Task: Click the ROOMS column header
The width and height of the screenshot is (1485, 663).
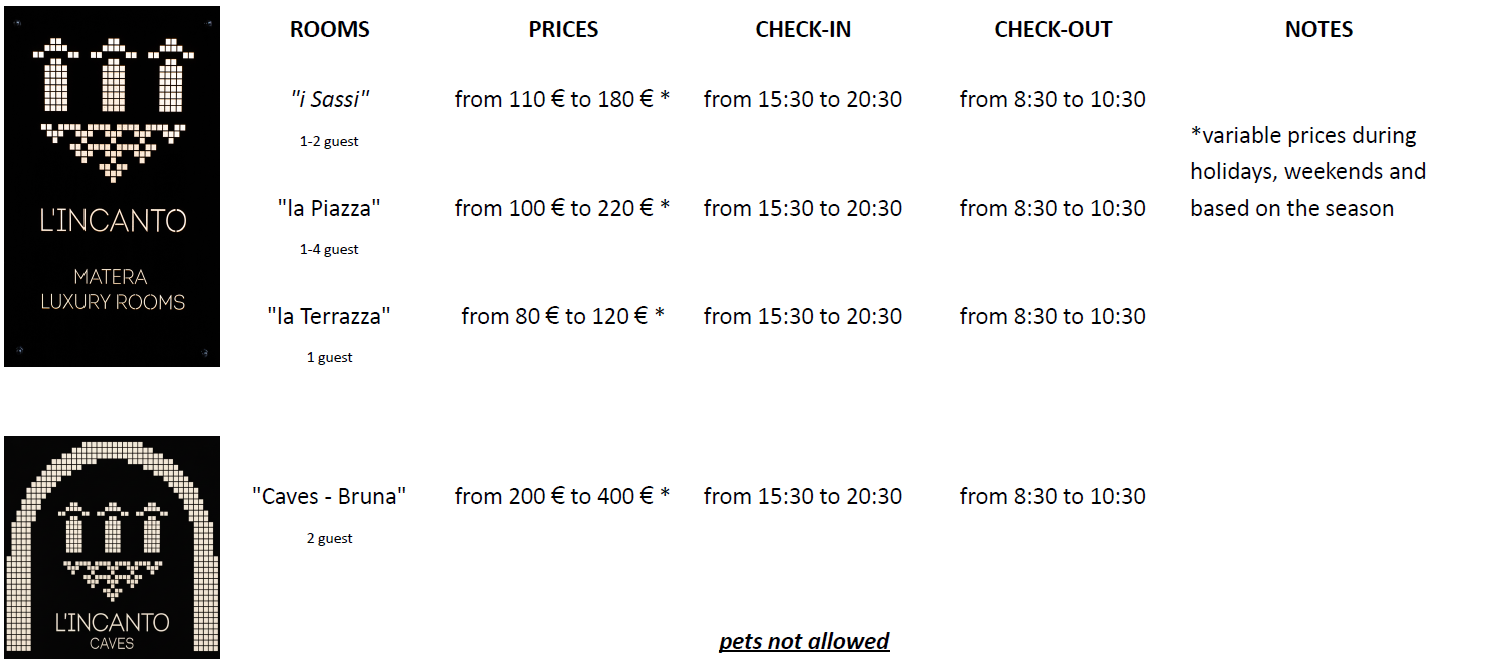Action: [330, 30]
